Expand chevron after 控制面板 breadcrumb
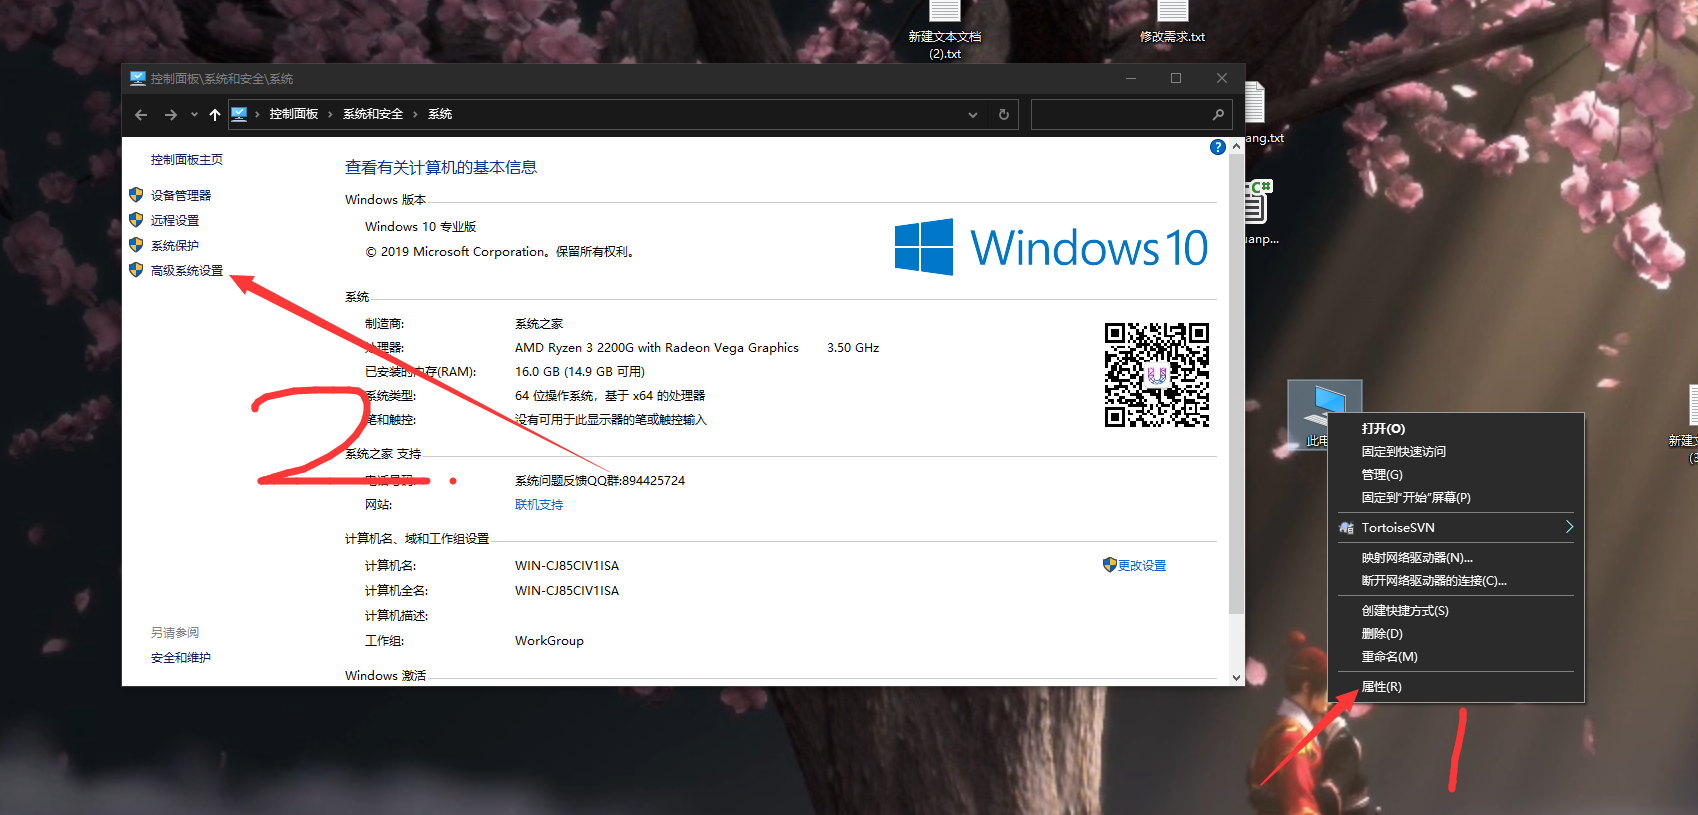 point(330,114)
